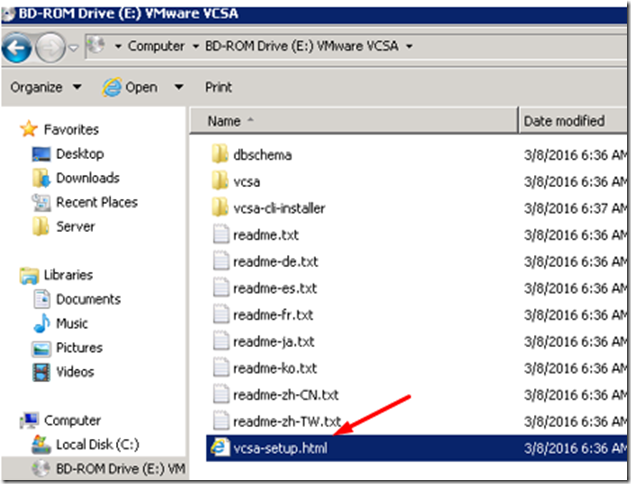Screen dimensions: 631x484
Task: Click Recent Places icon in sidebar
Action: pyautogui.click(x=41, y=202)
